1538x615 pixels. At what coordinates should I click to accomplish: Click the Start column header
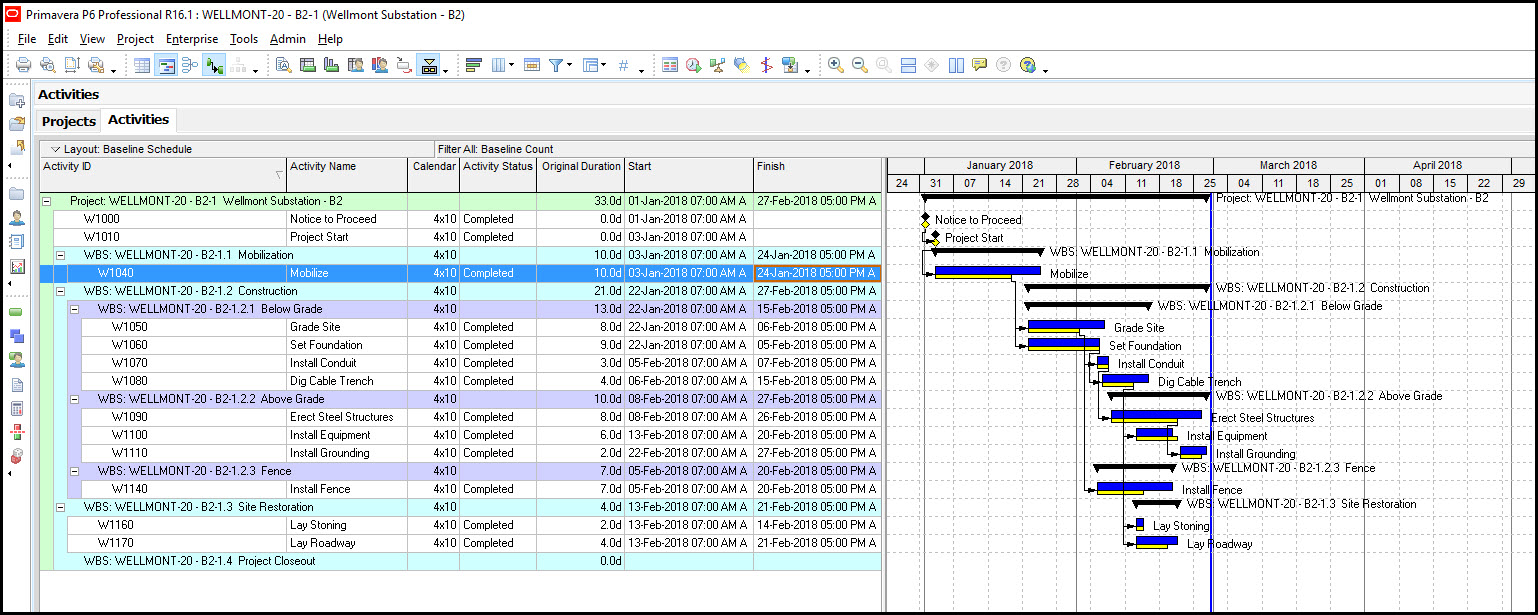pos(689,174)
